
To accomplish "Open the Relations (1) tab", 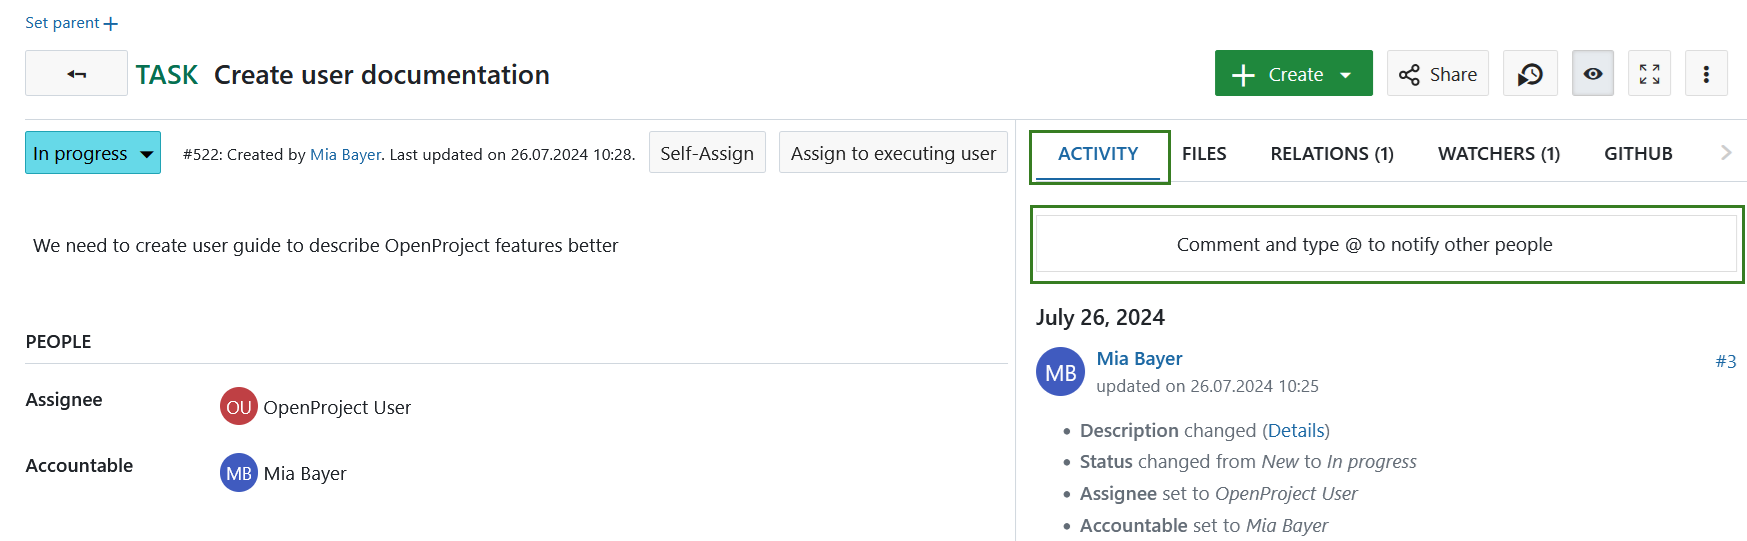I will [1331, 154].
